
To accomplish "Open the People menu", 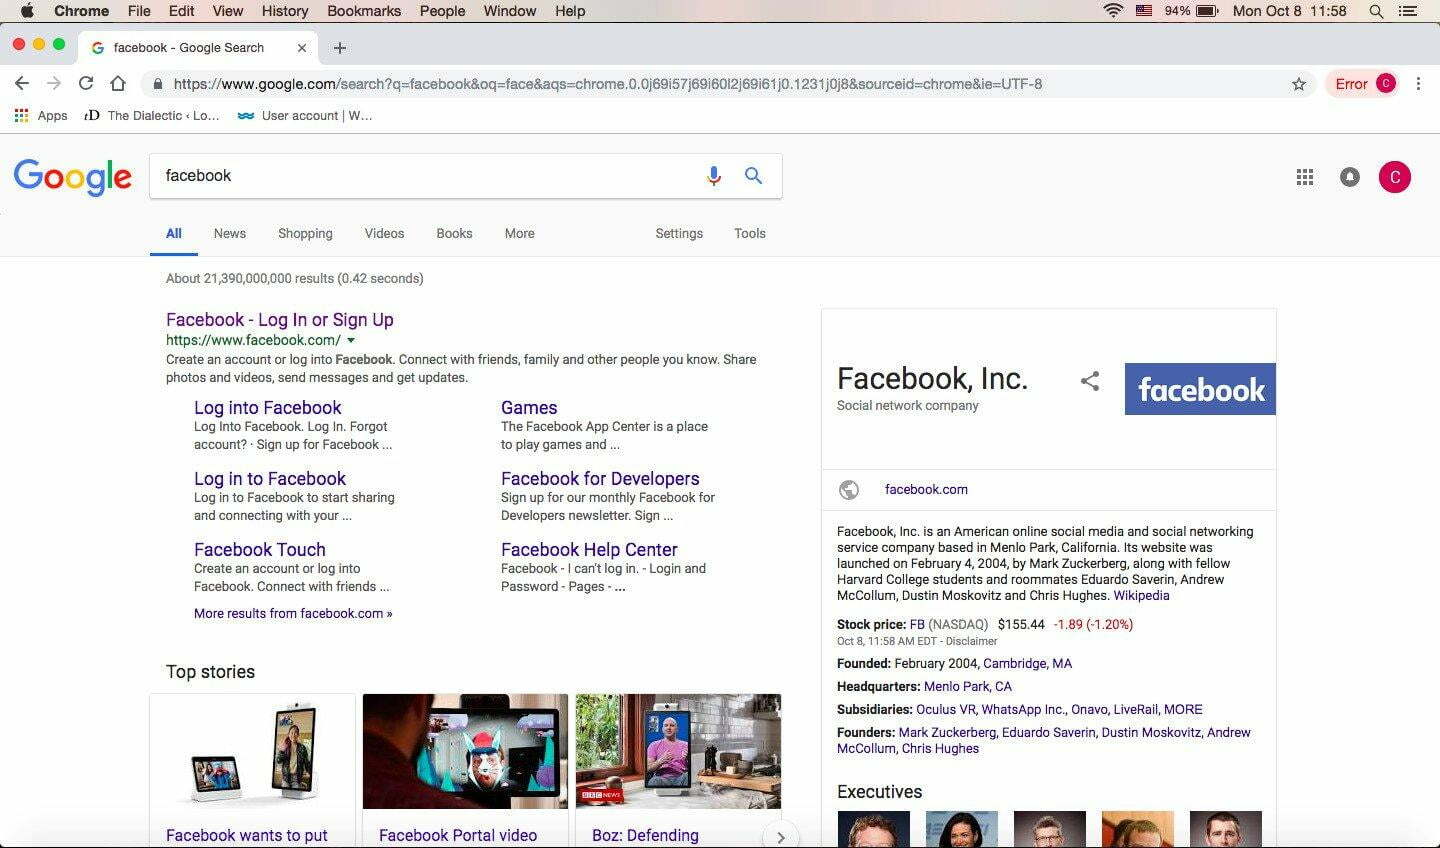I will click(x=442, y=11).
